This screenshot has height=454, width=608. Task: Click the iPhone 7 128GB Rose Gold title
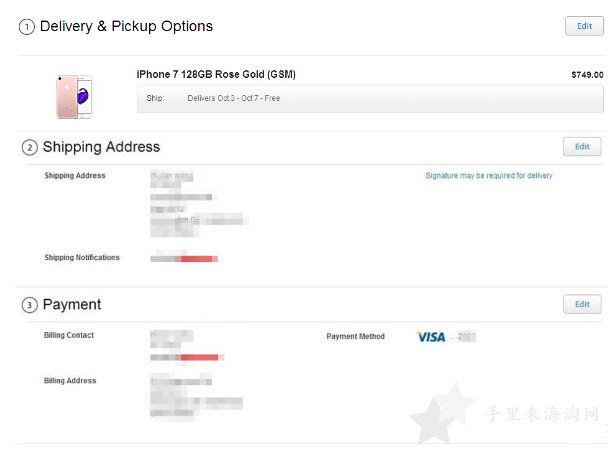click(x=216, y=74)
